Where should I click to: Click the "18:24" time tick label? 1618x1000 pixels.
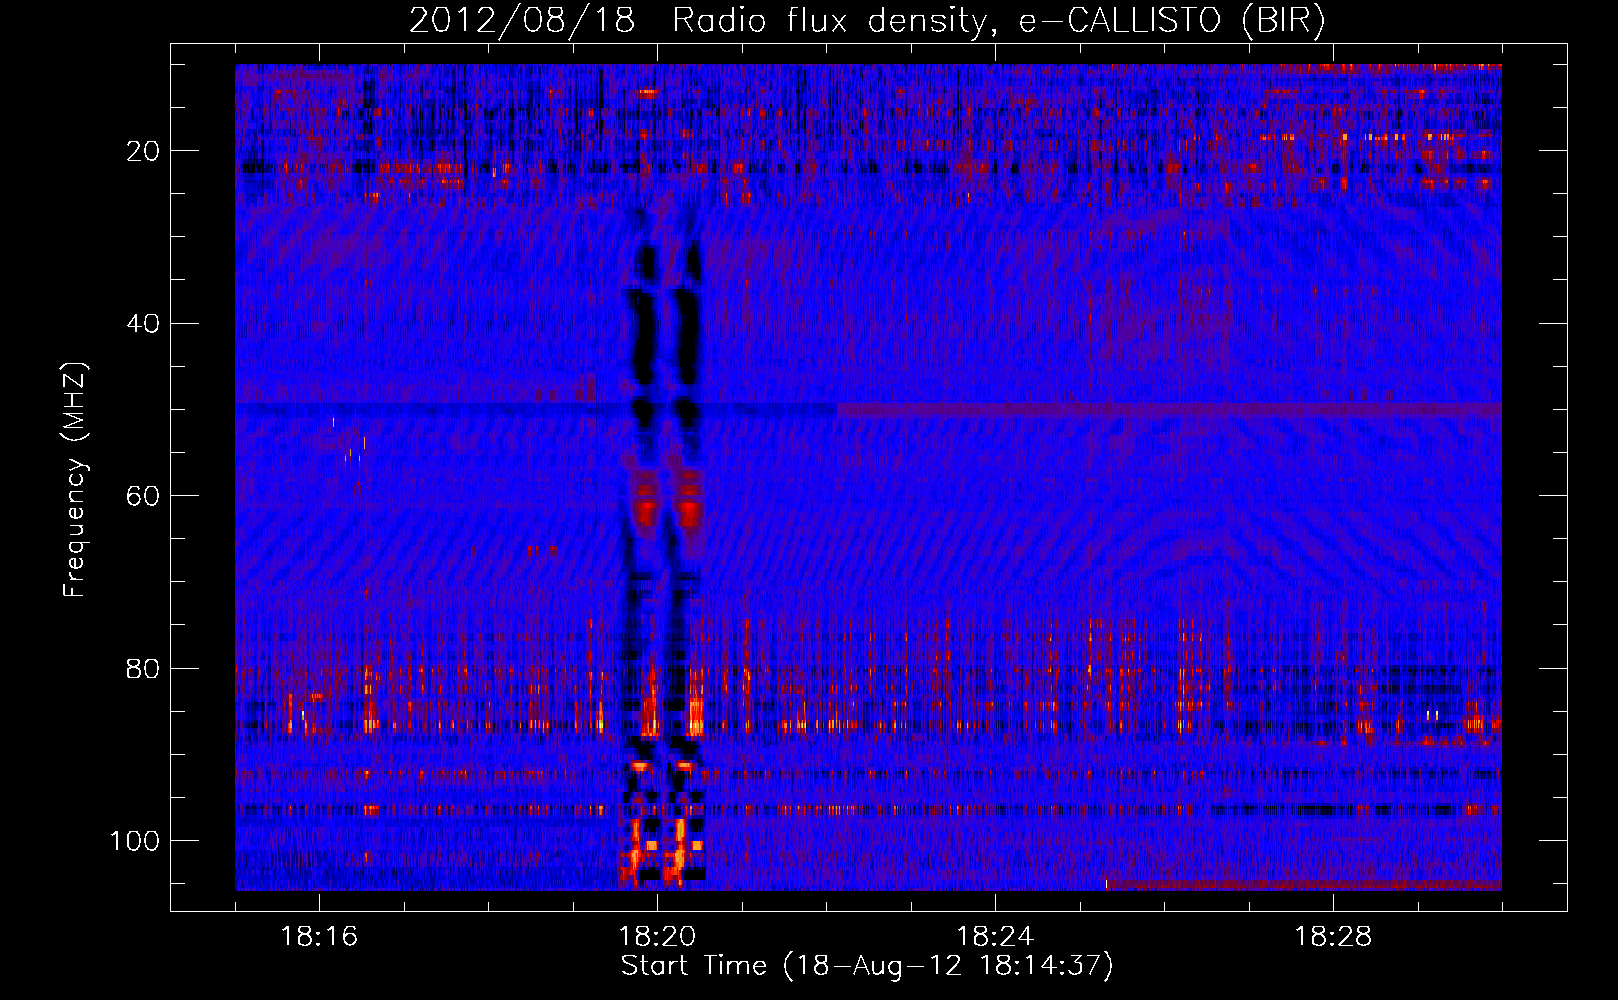[x=995, y=937]
